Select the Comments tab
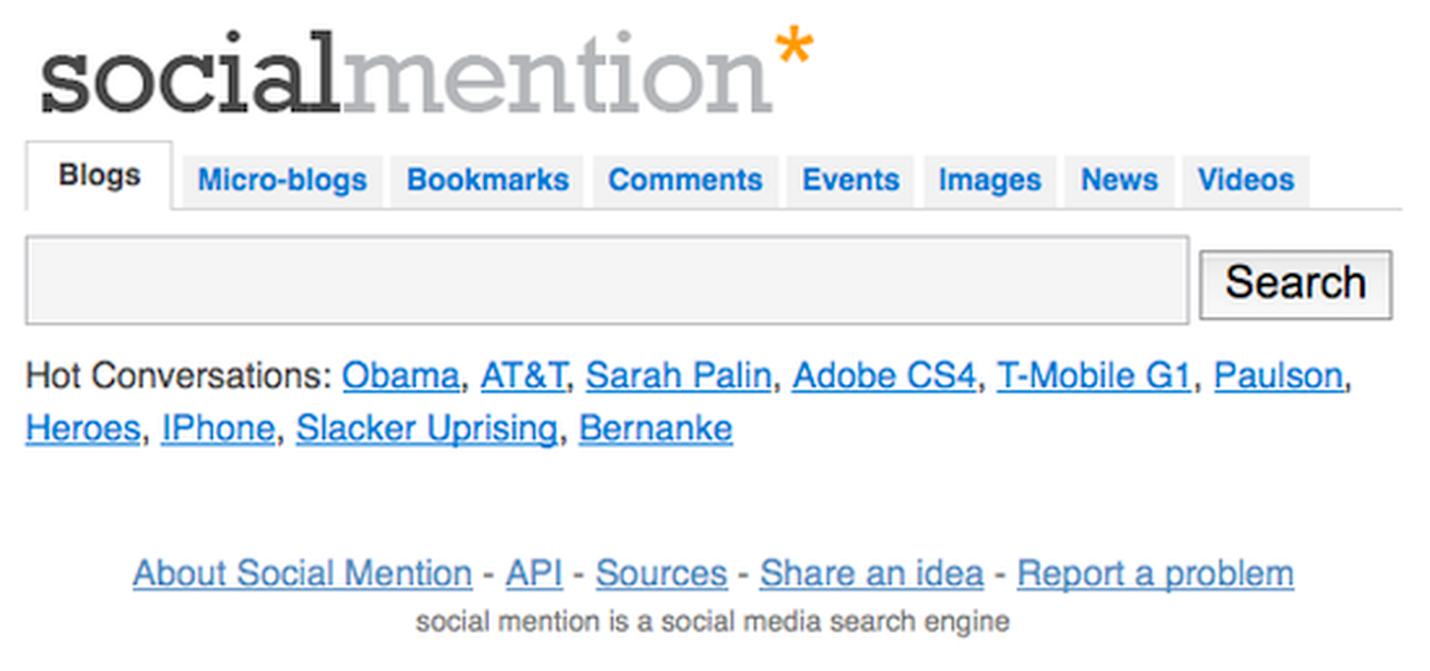 (x=685, y=180)
